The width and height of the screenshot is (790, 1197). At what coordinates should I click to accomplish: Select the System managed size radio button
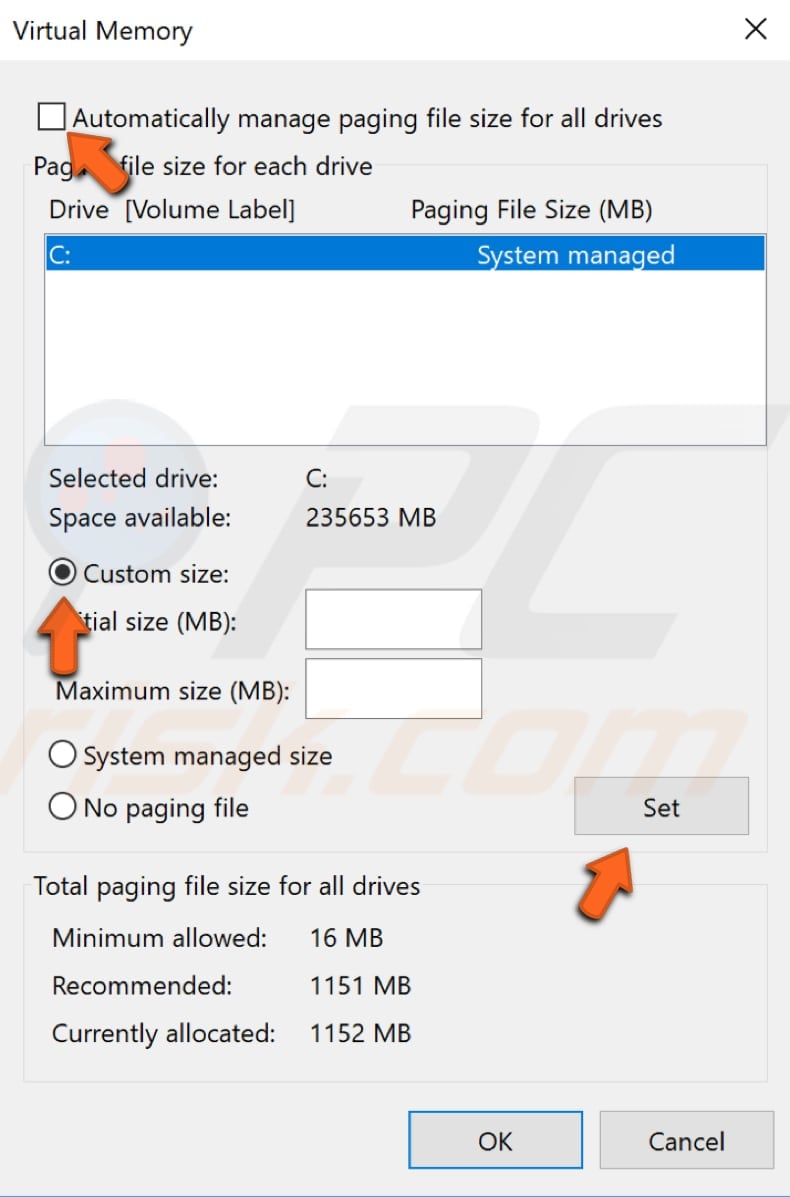pos(61,755)
